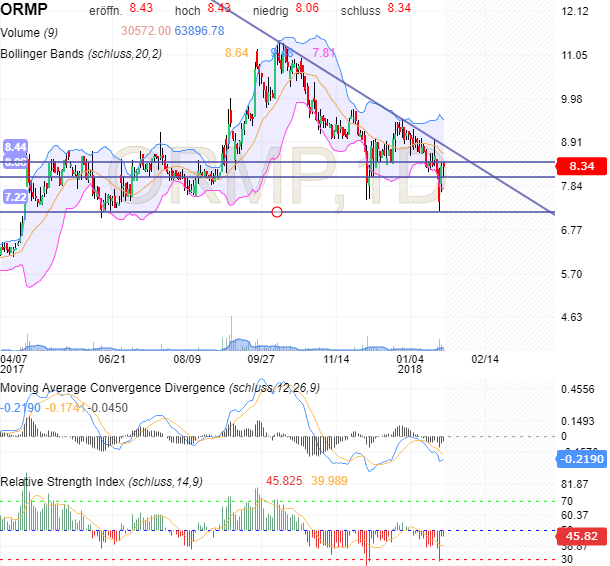The height and width of the screenshot is (566, 610).
Task: Select the 8.44 horizontal line price label
Action: pos(14,146)
